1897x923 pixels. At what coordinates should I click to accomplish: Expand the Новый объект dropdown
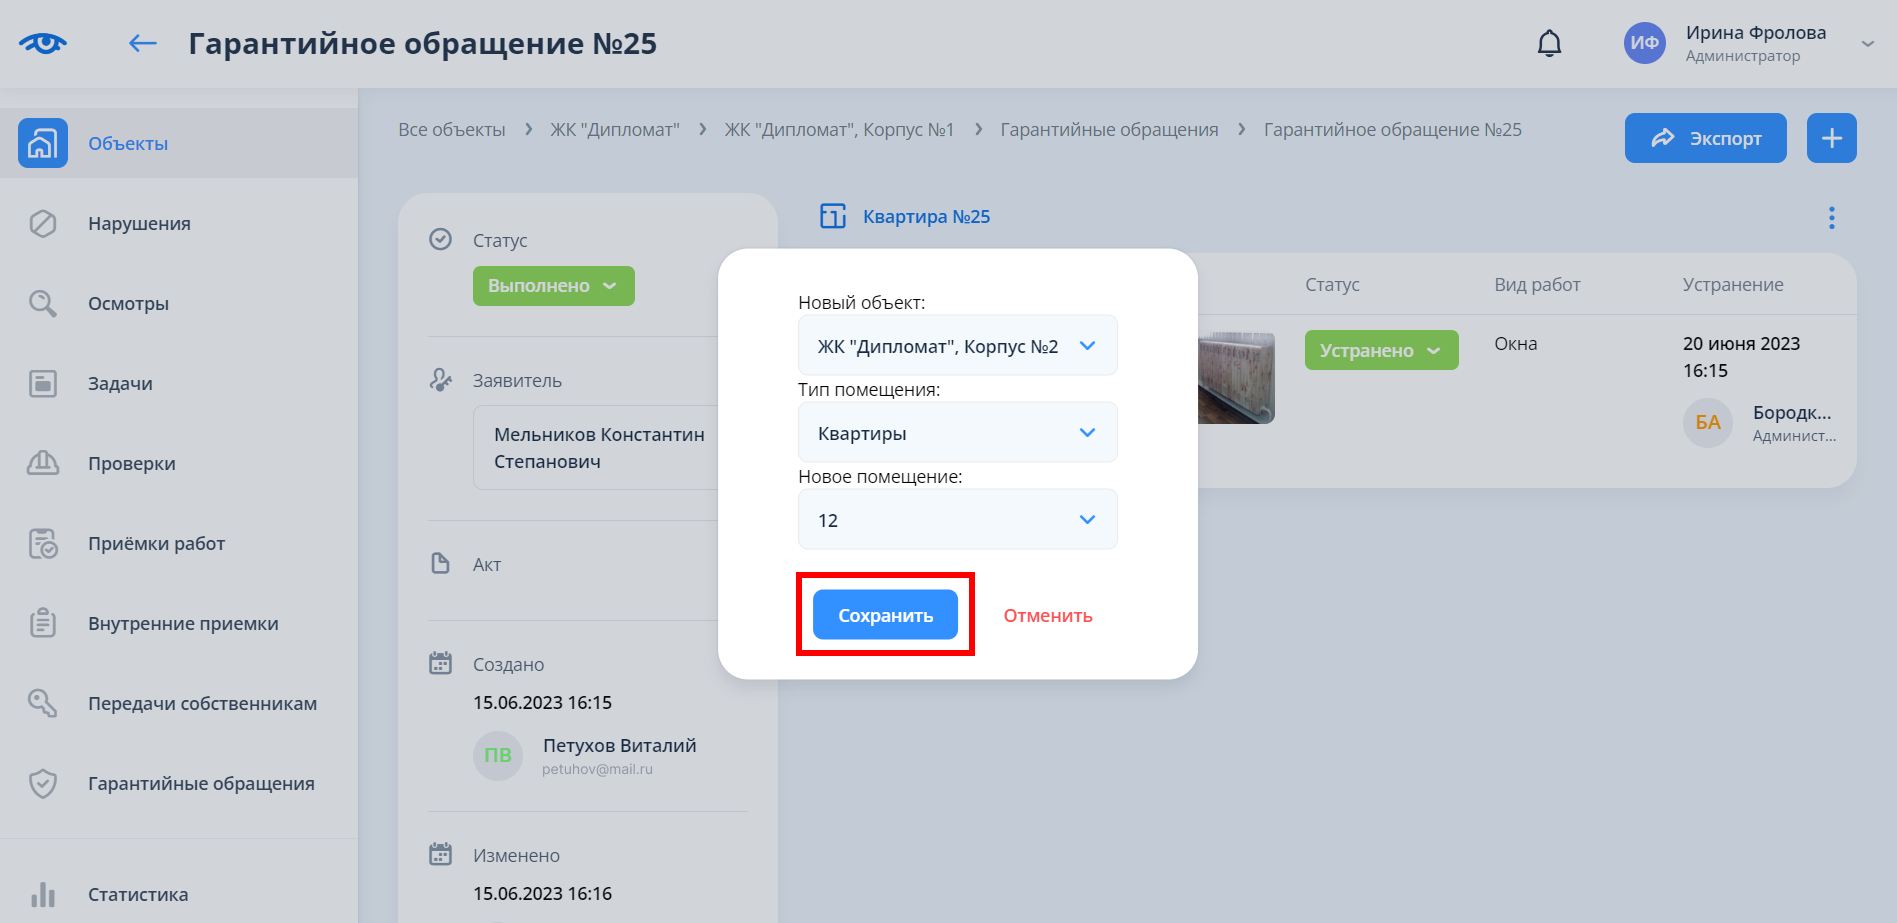(957, 346)
